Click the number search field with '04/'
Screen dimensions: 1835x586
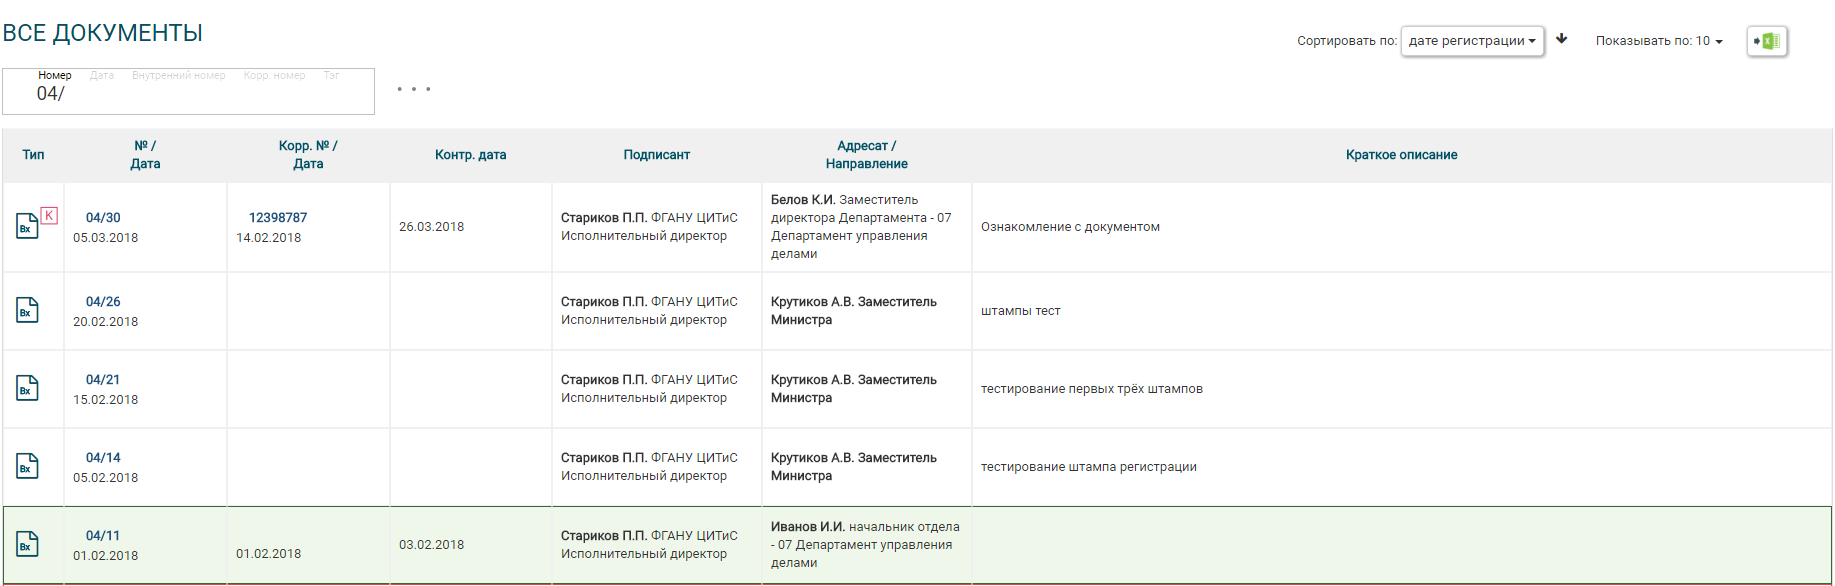click(x=200, y=95)
